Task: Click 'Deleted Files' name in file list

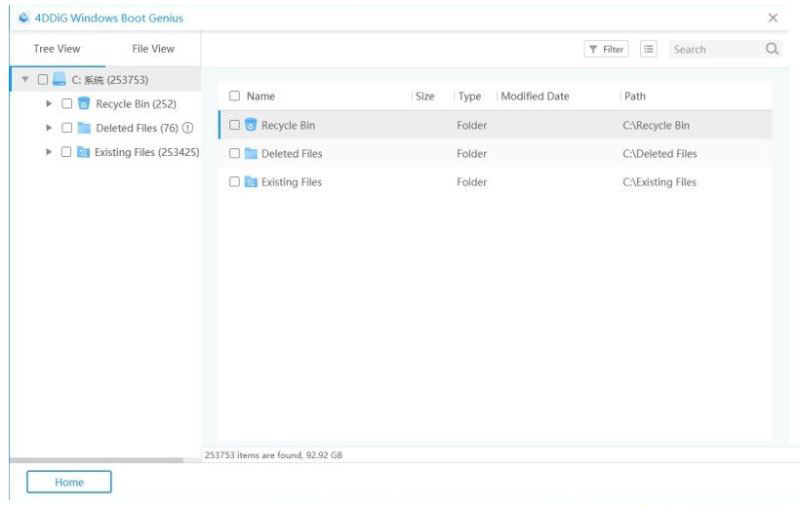Action: pos(291,154)
